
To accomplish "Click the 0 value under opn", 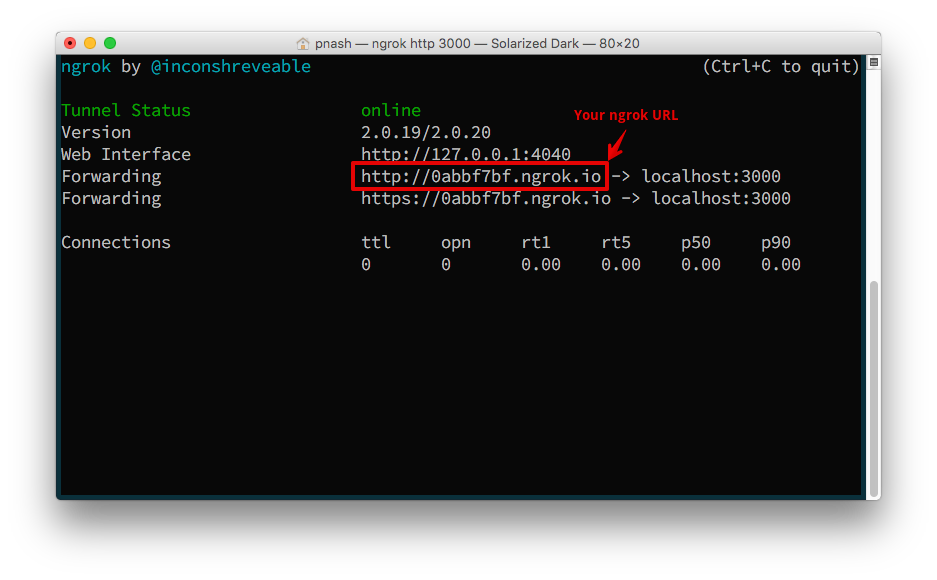I will tap(446, 265).
